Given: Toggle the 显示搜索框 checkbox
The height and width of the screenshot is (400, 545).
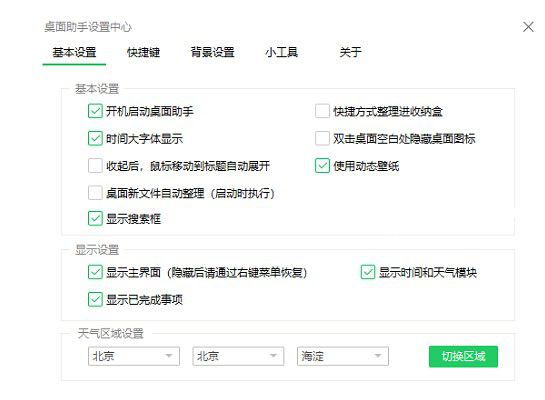Looking at the screenshot, I should point(95,219).
